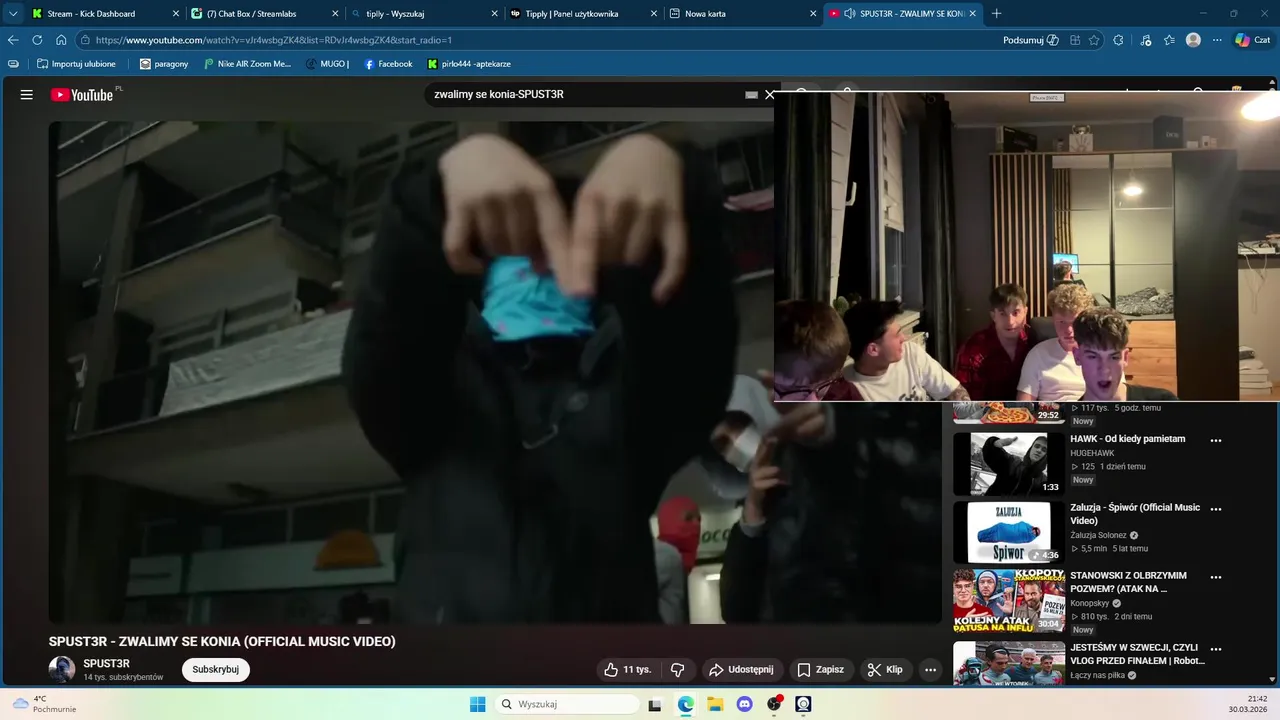Click the Windows taskbar Wyszukaj search box
Viewport: 1280px width, 720px height.
(568, 704)
